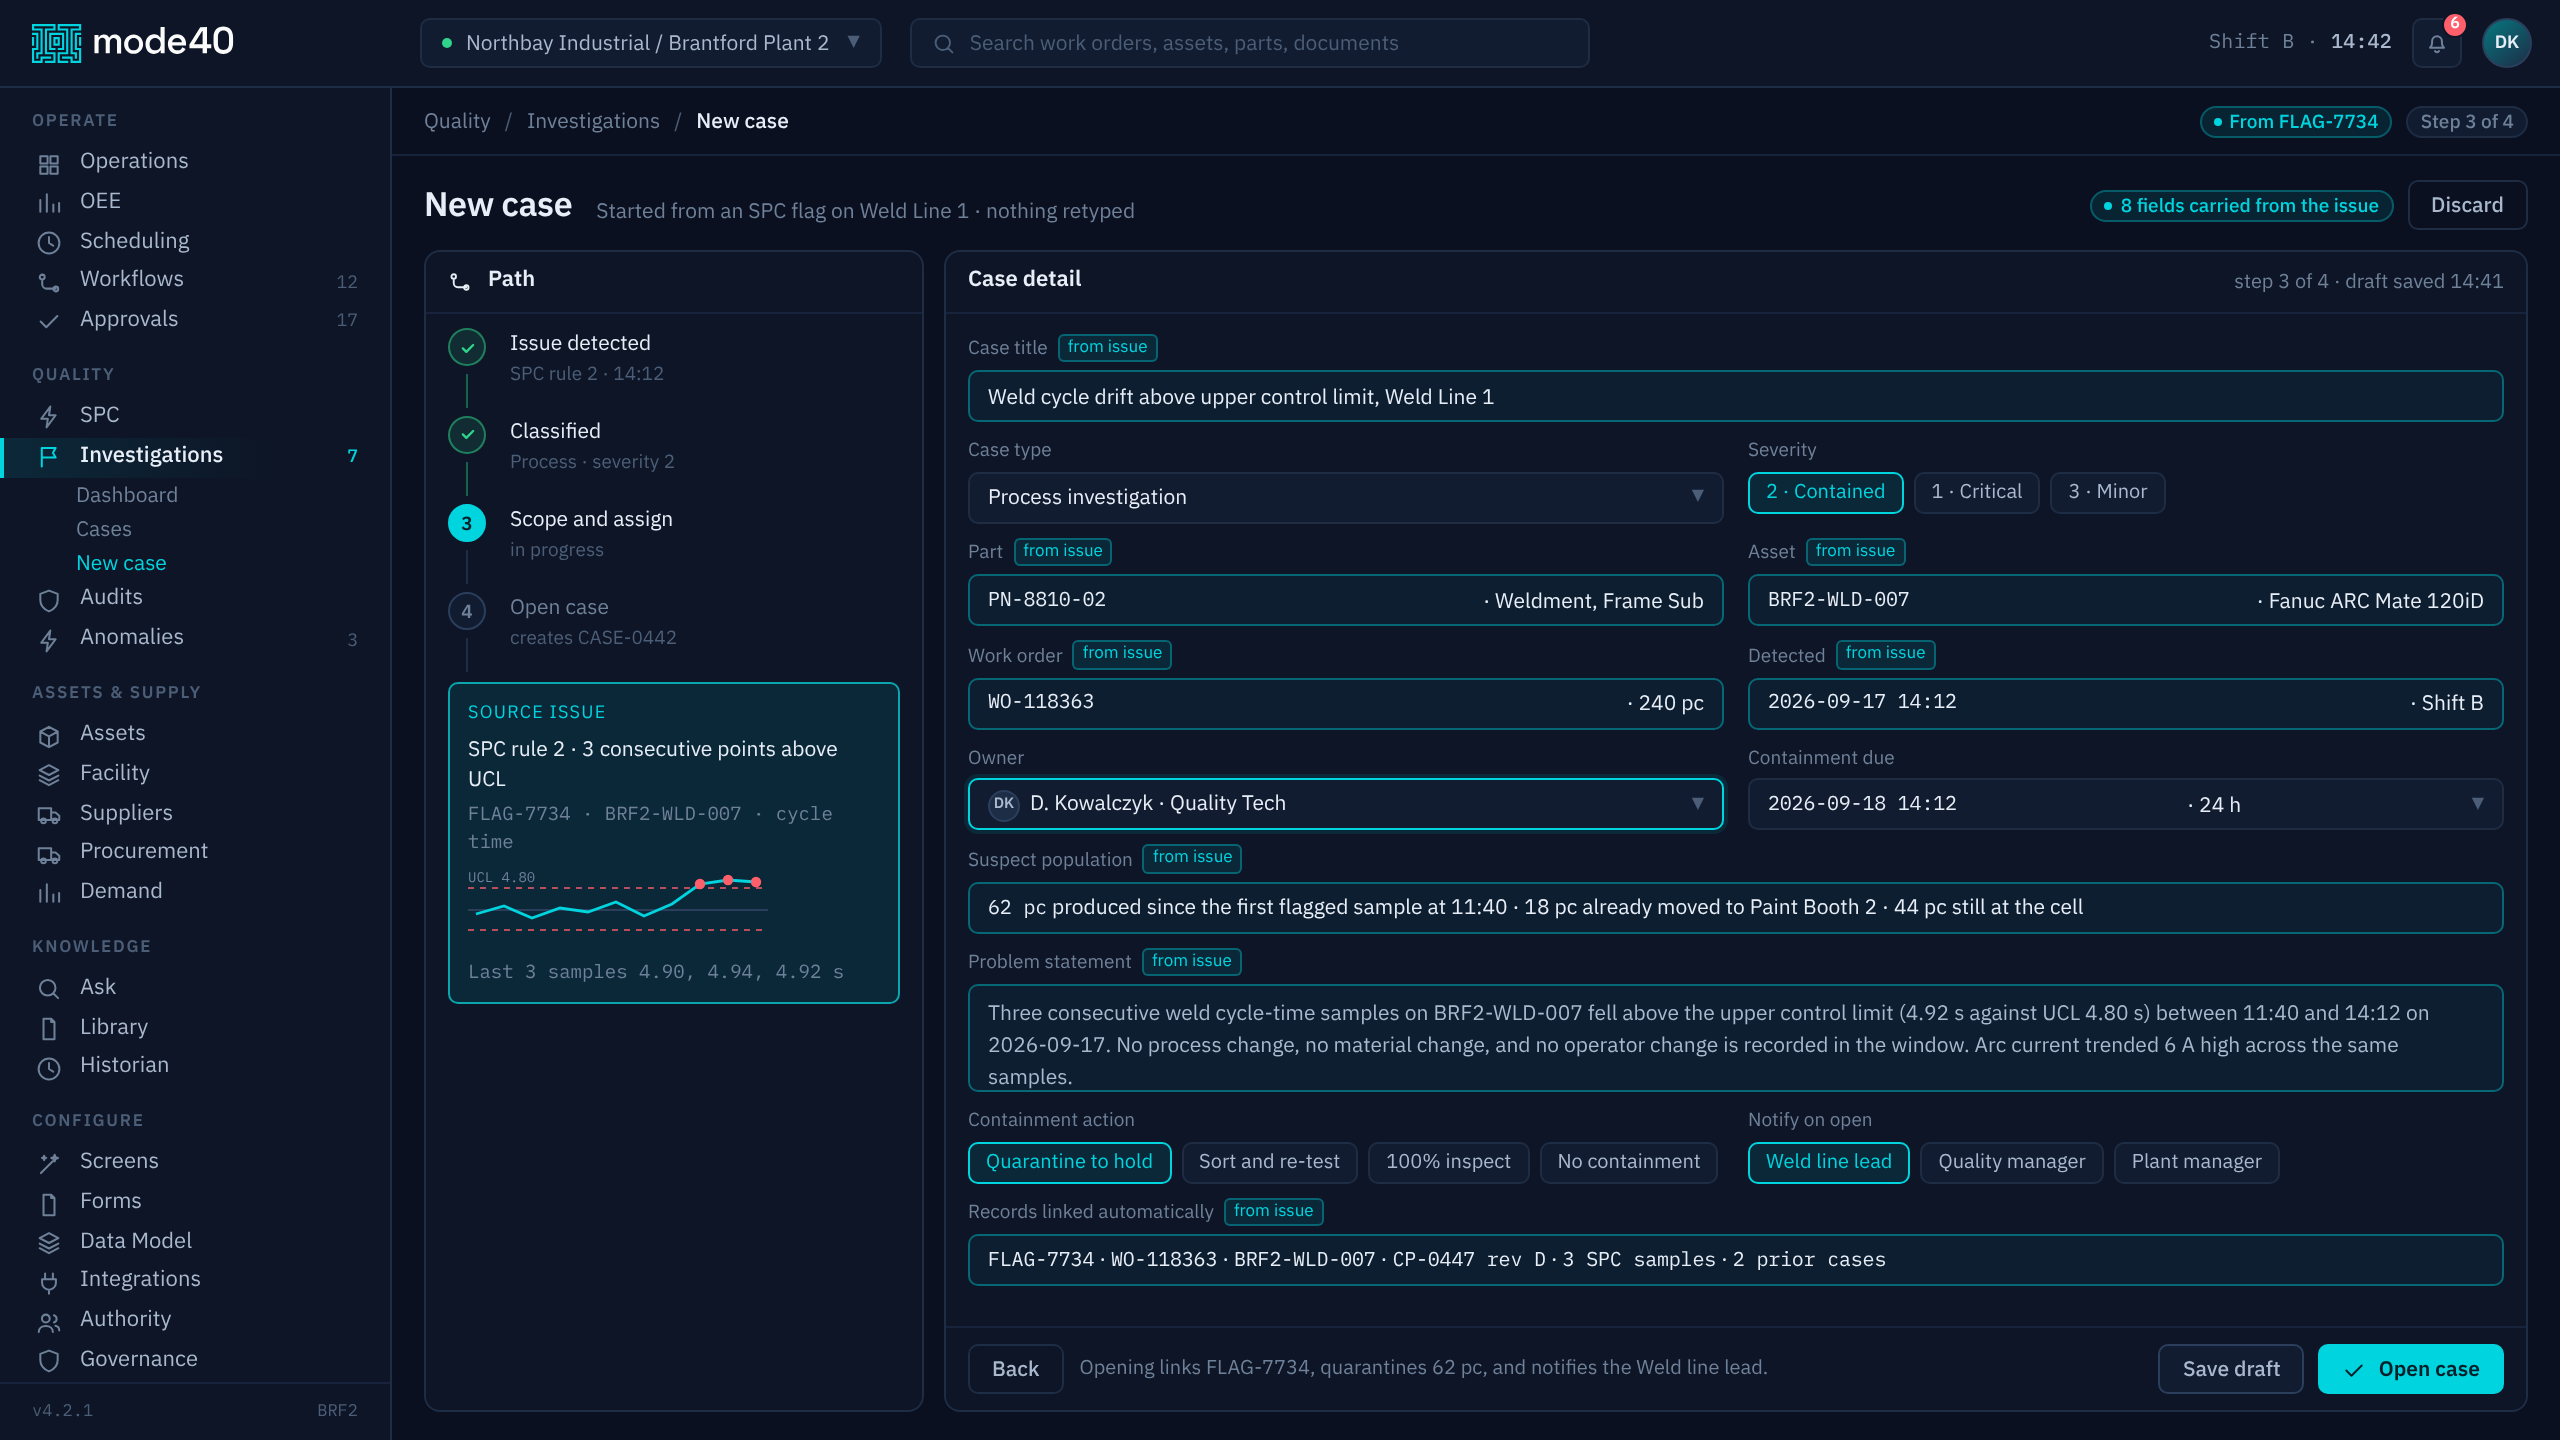Open Ask via its magnifier icon
This screenshot has width=2560, height=1440.
click(49, 989)
